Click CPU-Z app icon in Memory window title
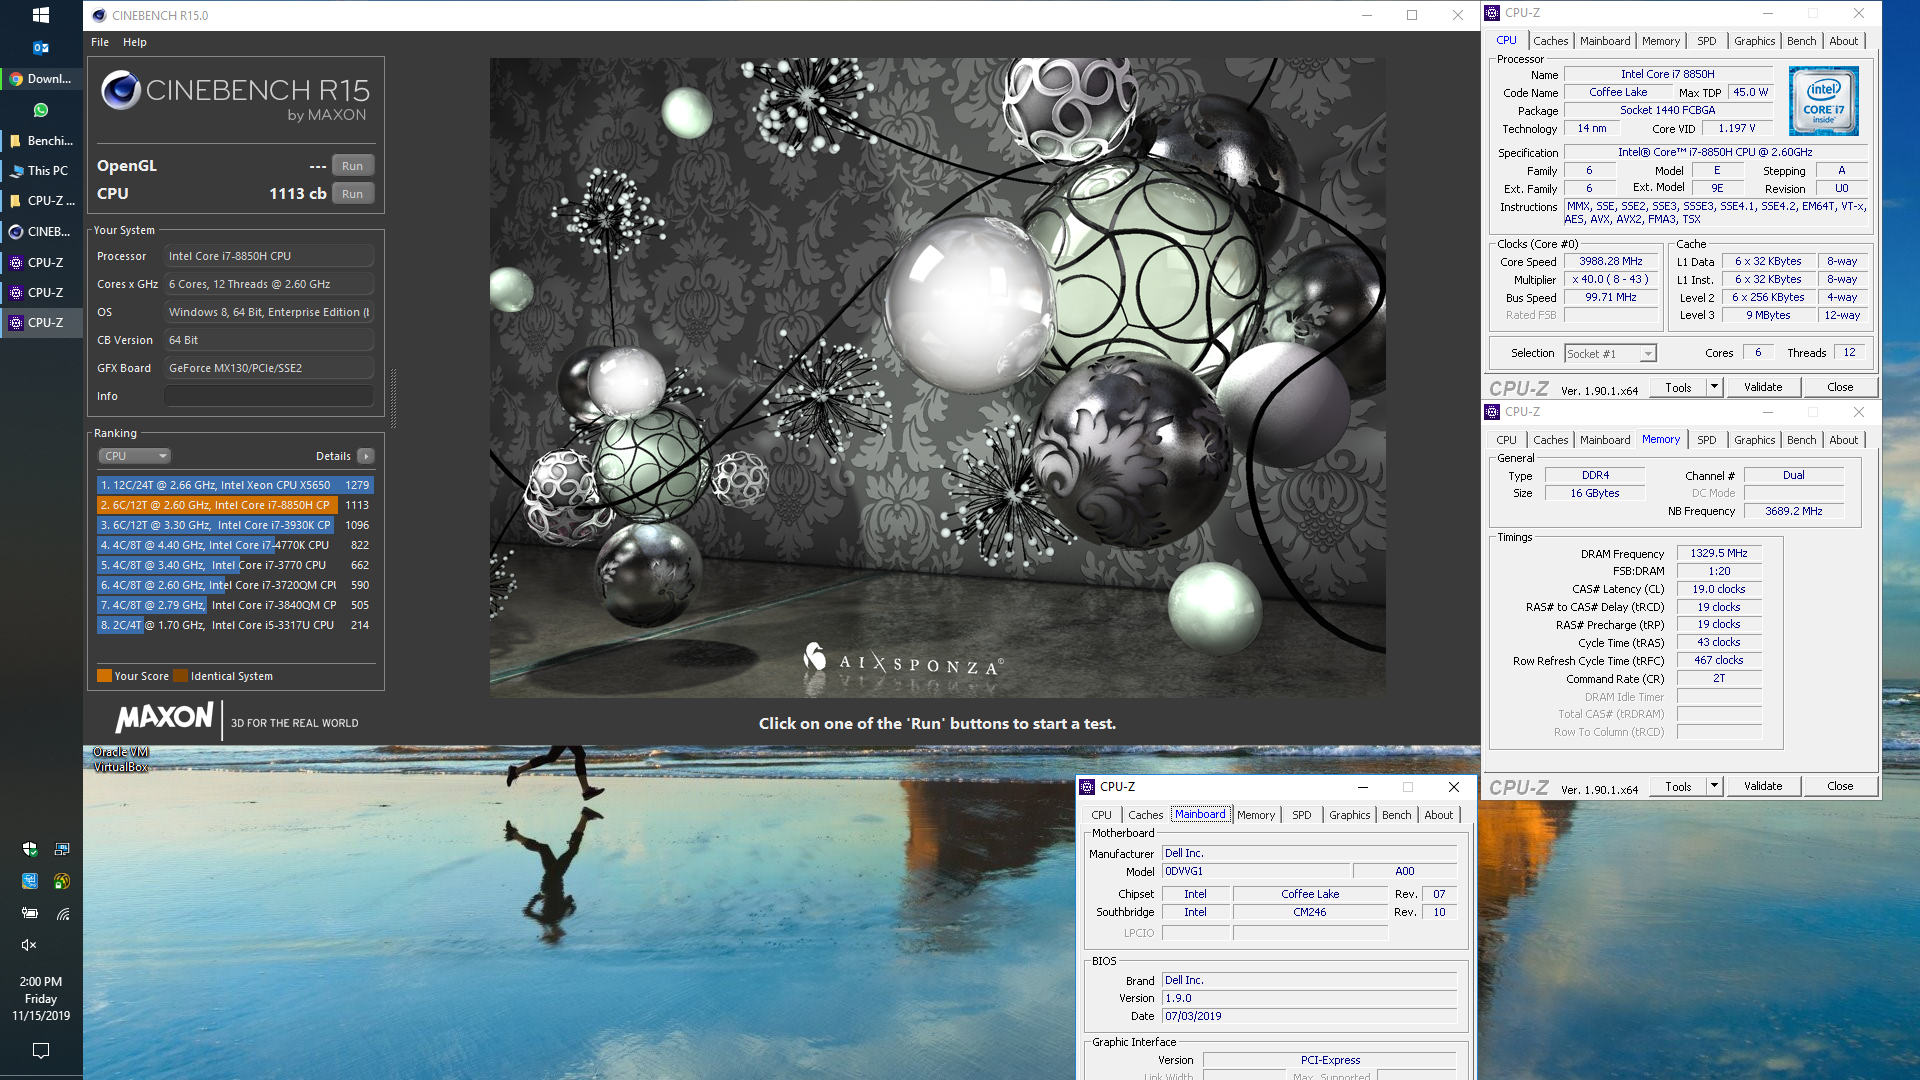This screenshot has width=1920, height=1080. [x=1492, y=412]
